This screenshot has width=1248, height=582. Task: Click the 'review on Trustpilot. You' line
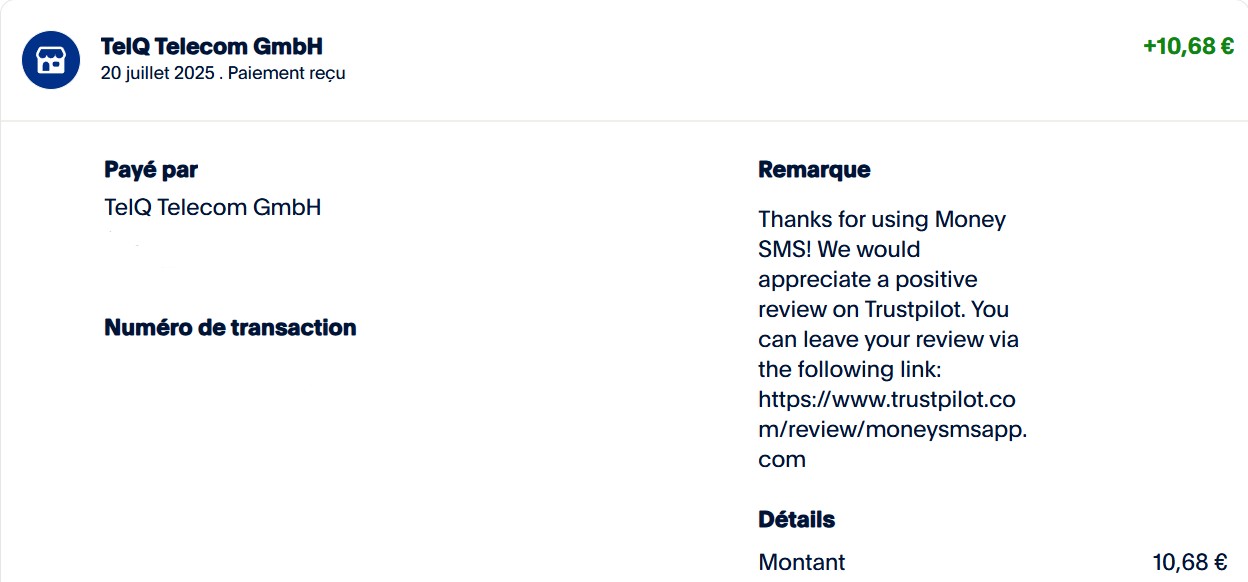coord(884,309)
